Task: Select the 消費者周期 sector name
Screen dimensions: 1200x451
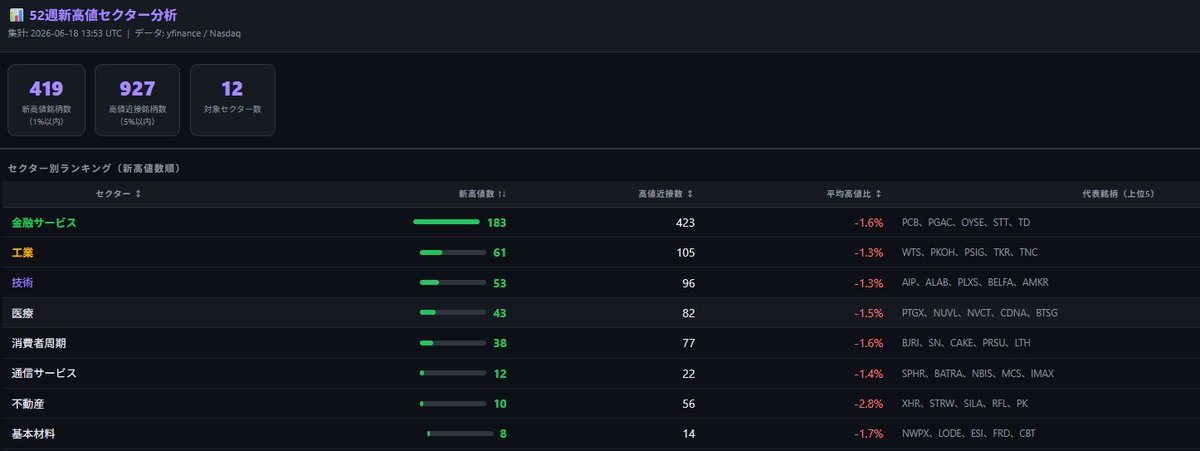Action: coord(39,343)
